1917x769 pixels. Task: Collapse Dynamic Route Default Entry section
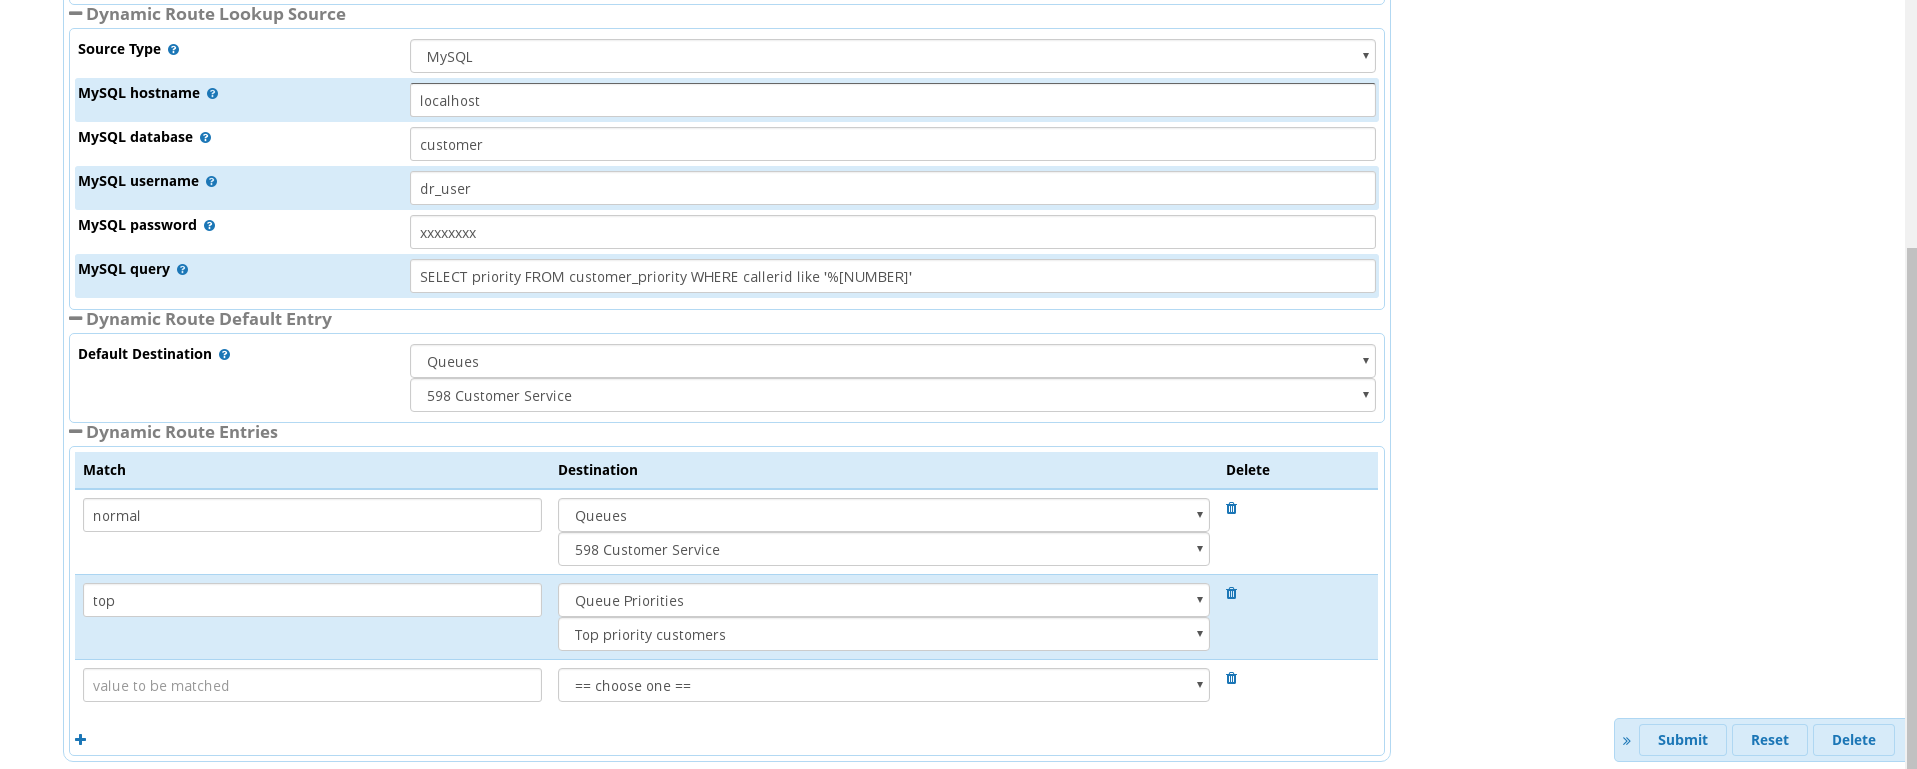click(x=76, y=319)
